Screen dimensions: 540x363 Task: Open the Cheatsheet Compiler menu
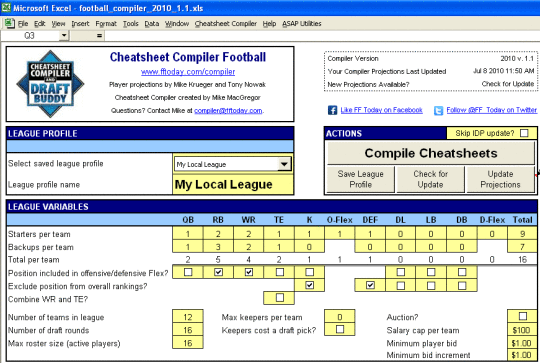[x=226, y=23]
